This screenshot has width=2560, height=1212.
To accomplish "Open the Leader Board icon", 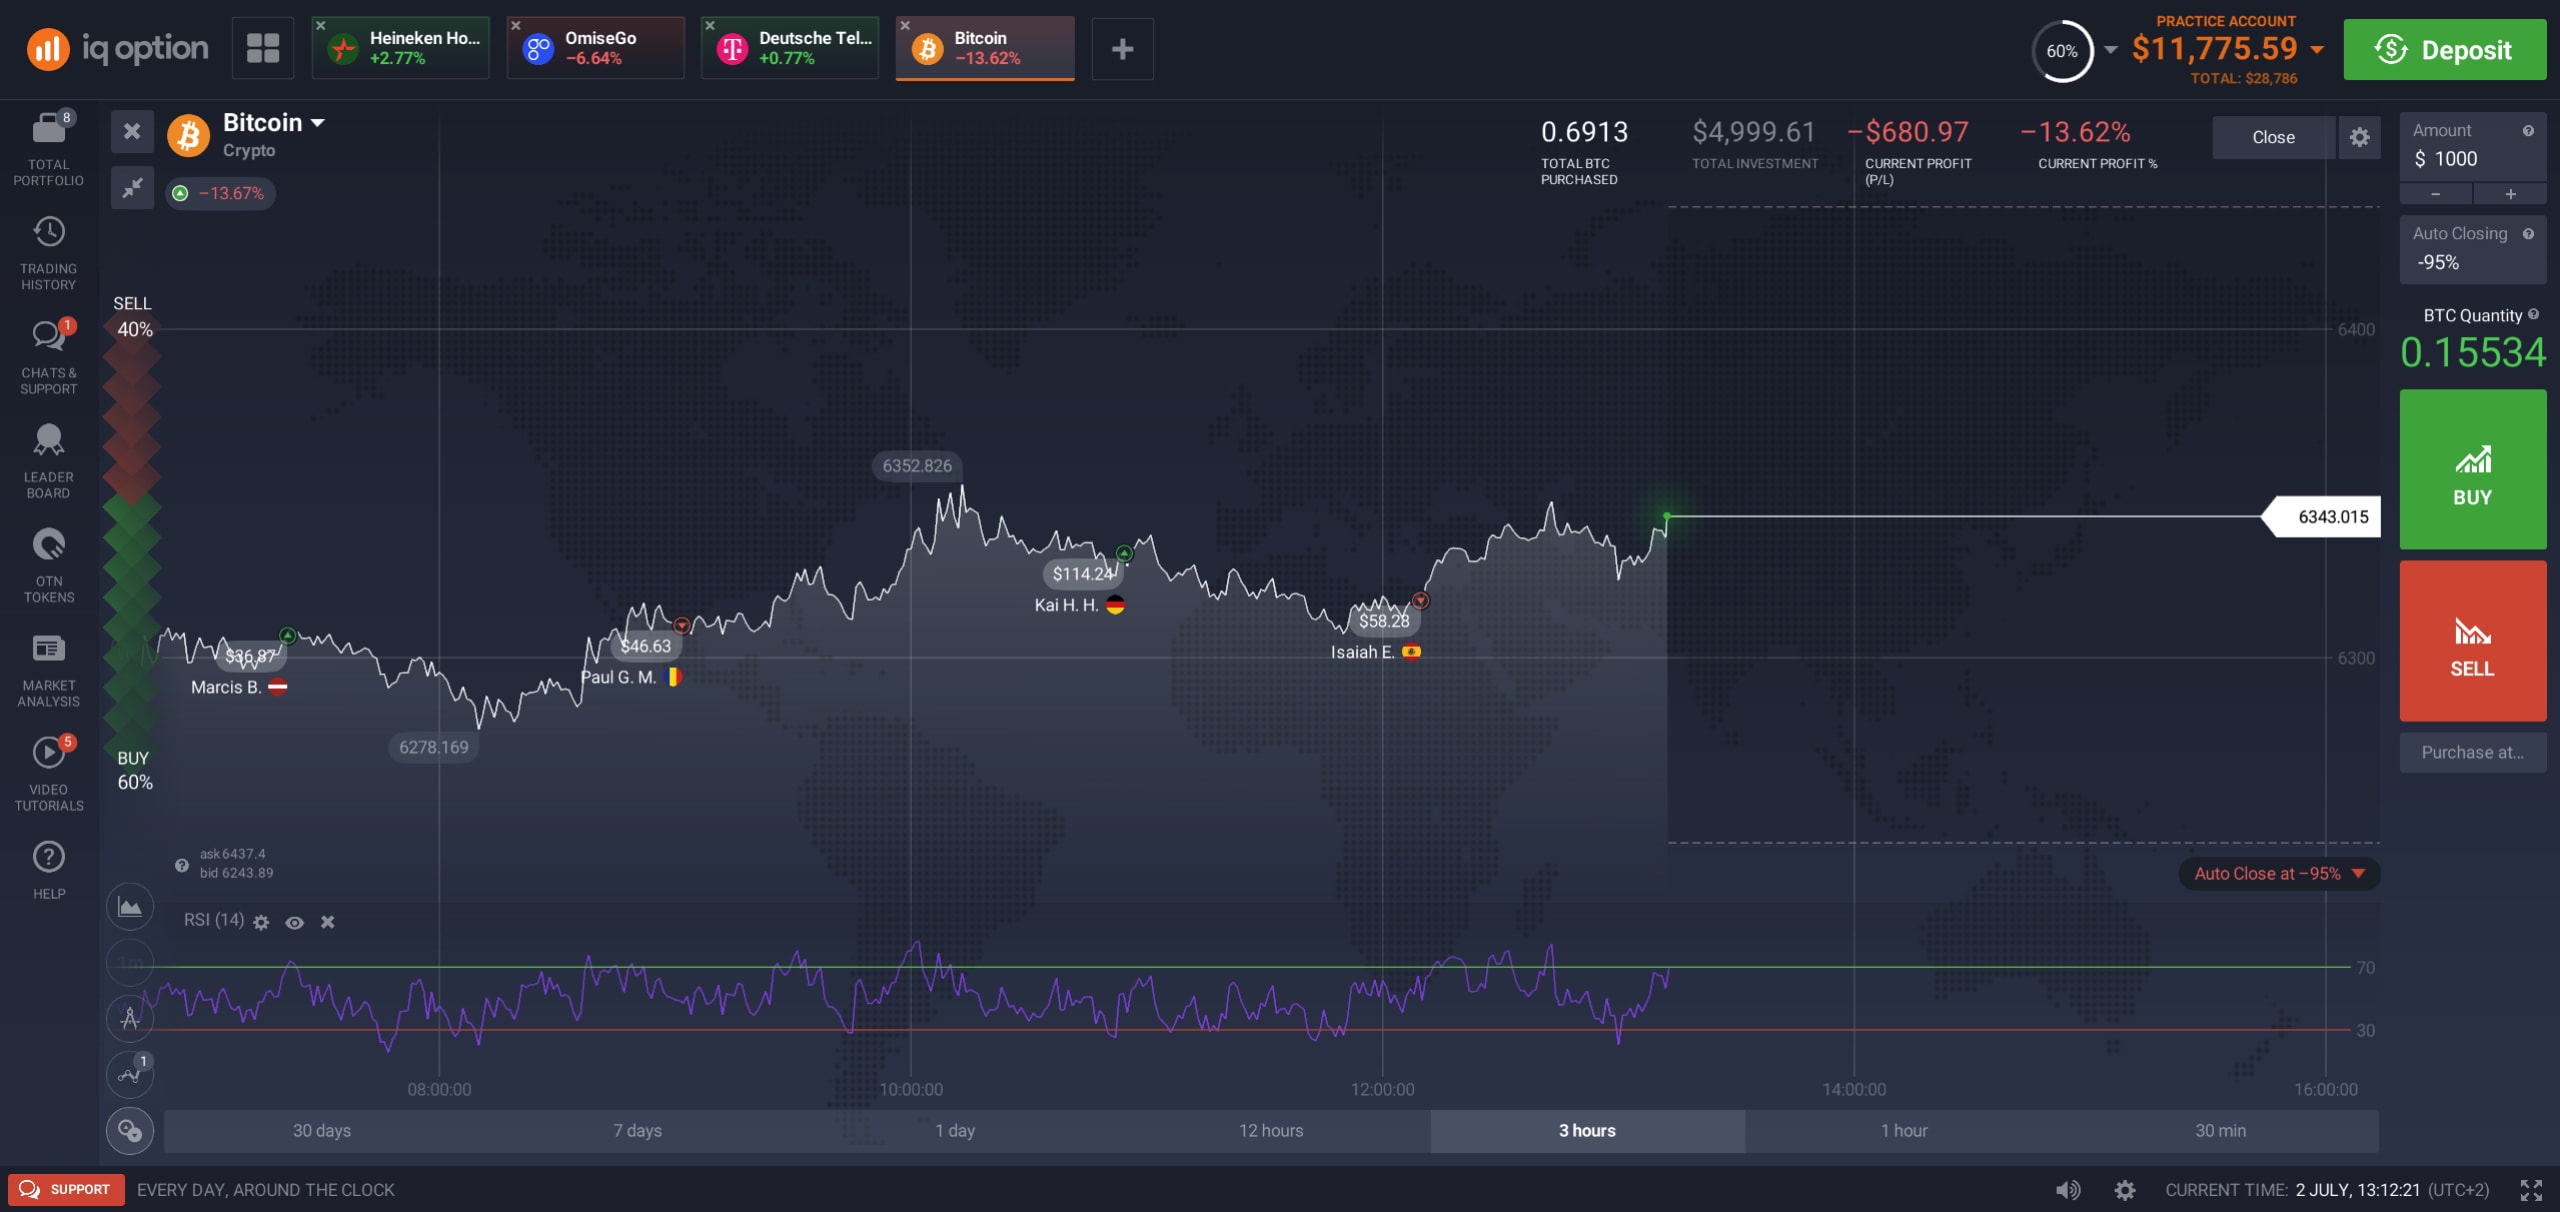I will pyautogui.click(x=48, y=440).
